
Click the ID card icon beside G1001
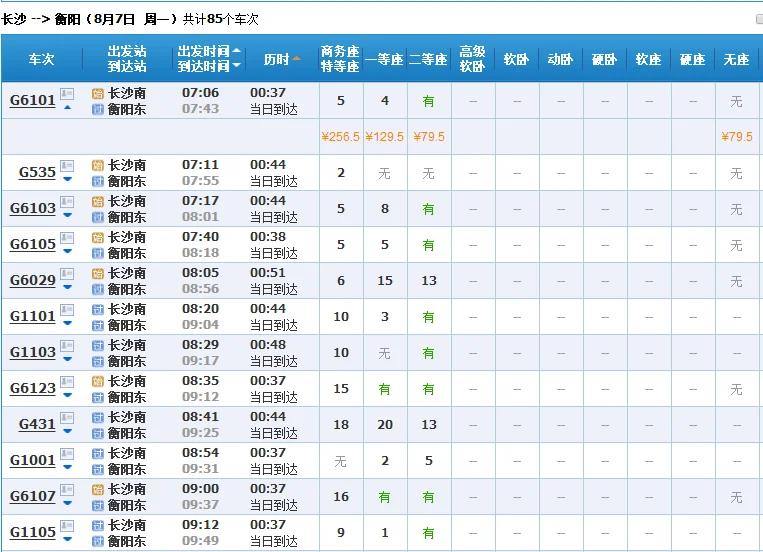[67, 454]
